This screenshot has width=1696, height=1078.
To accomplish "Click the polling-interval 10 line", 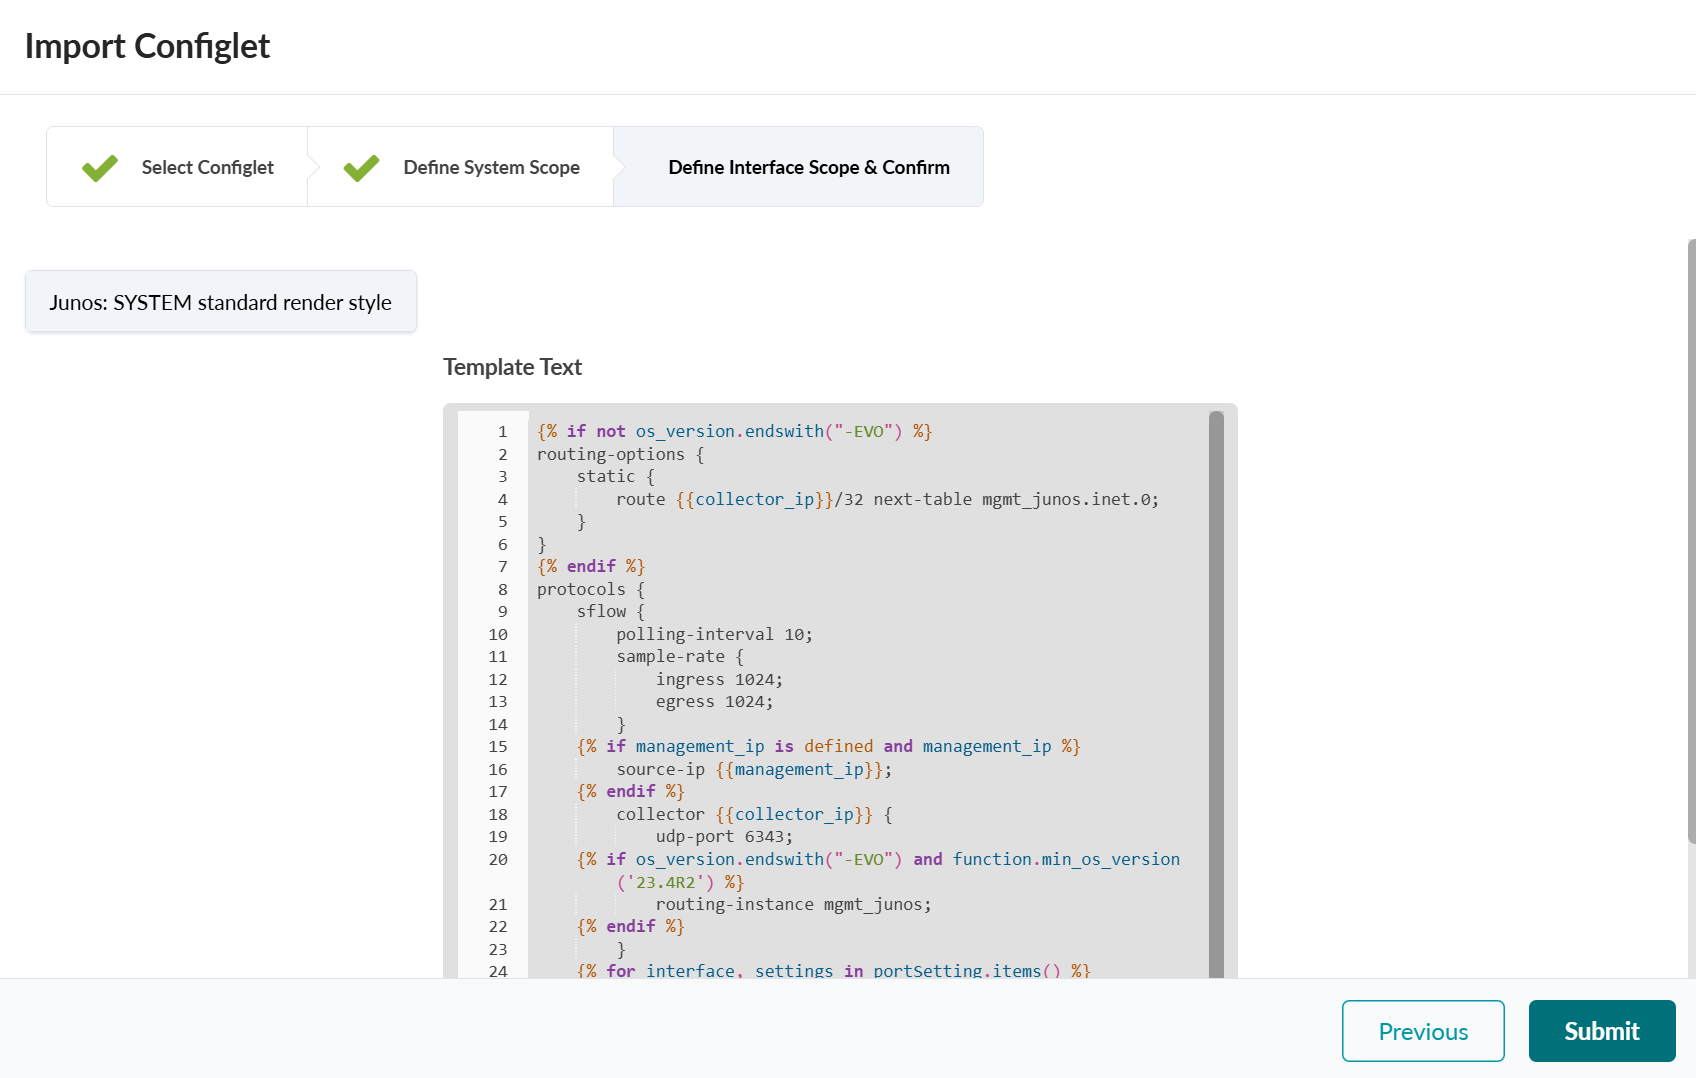I will click(714, 635).
